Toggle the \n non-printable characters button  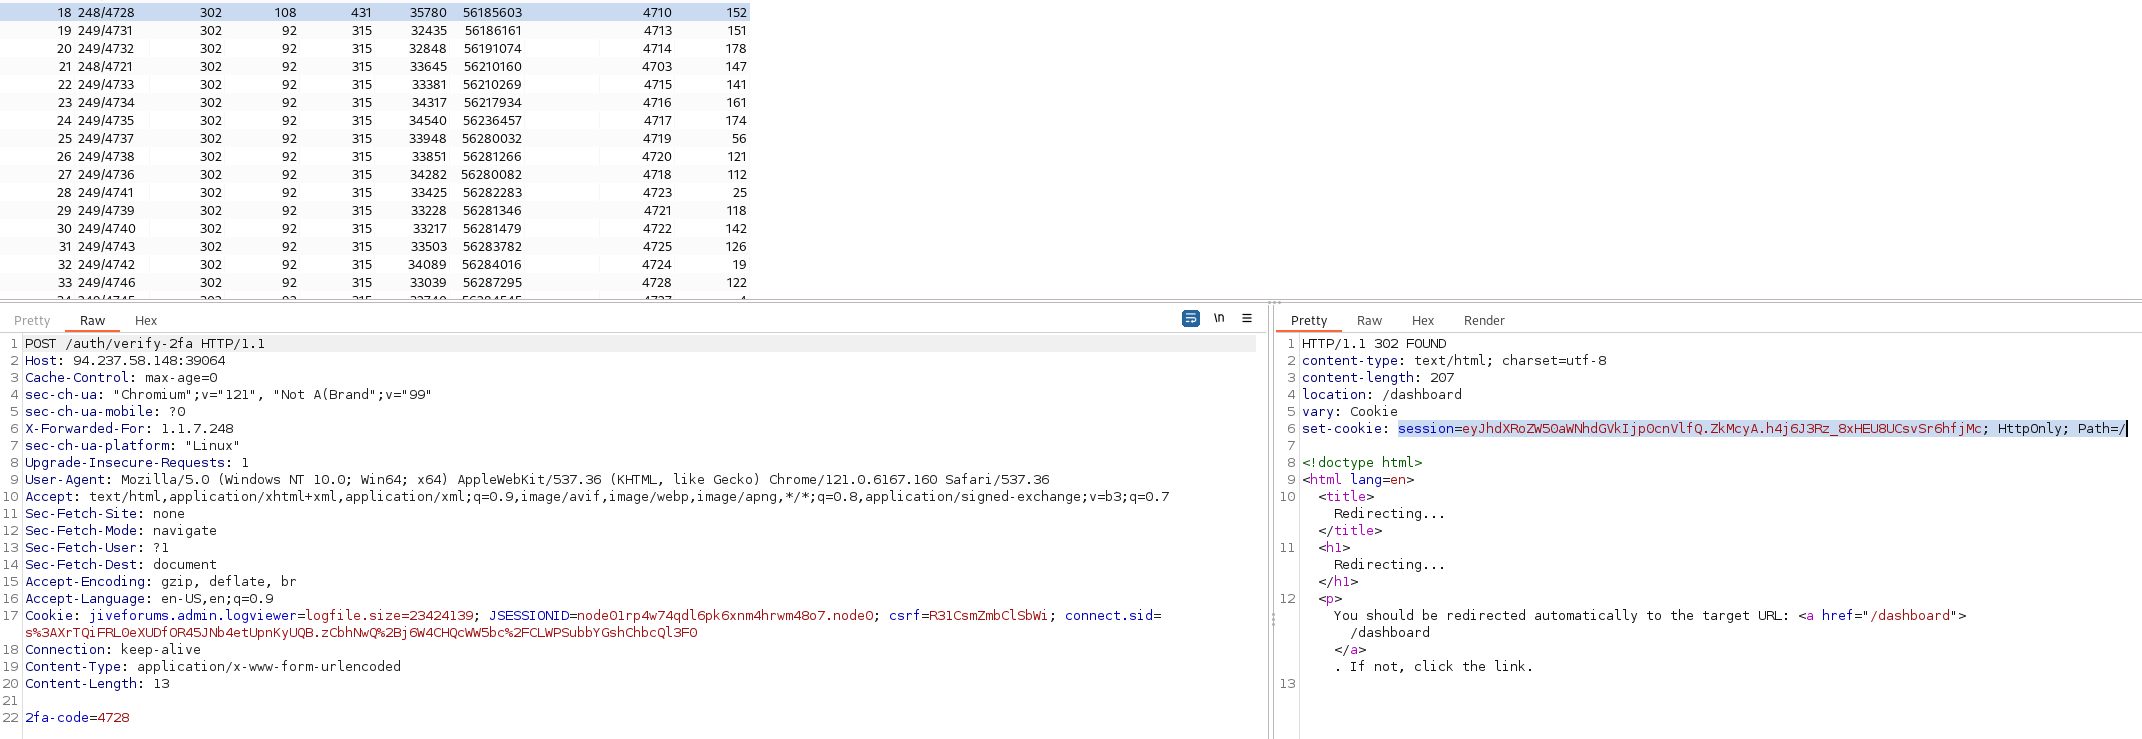[x=1219, y=318]
